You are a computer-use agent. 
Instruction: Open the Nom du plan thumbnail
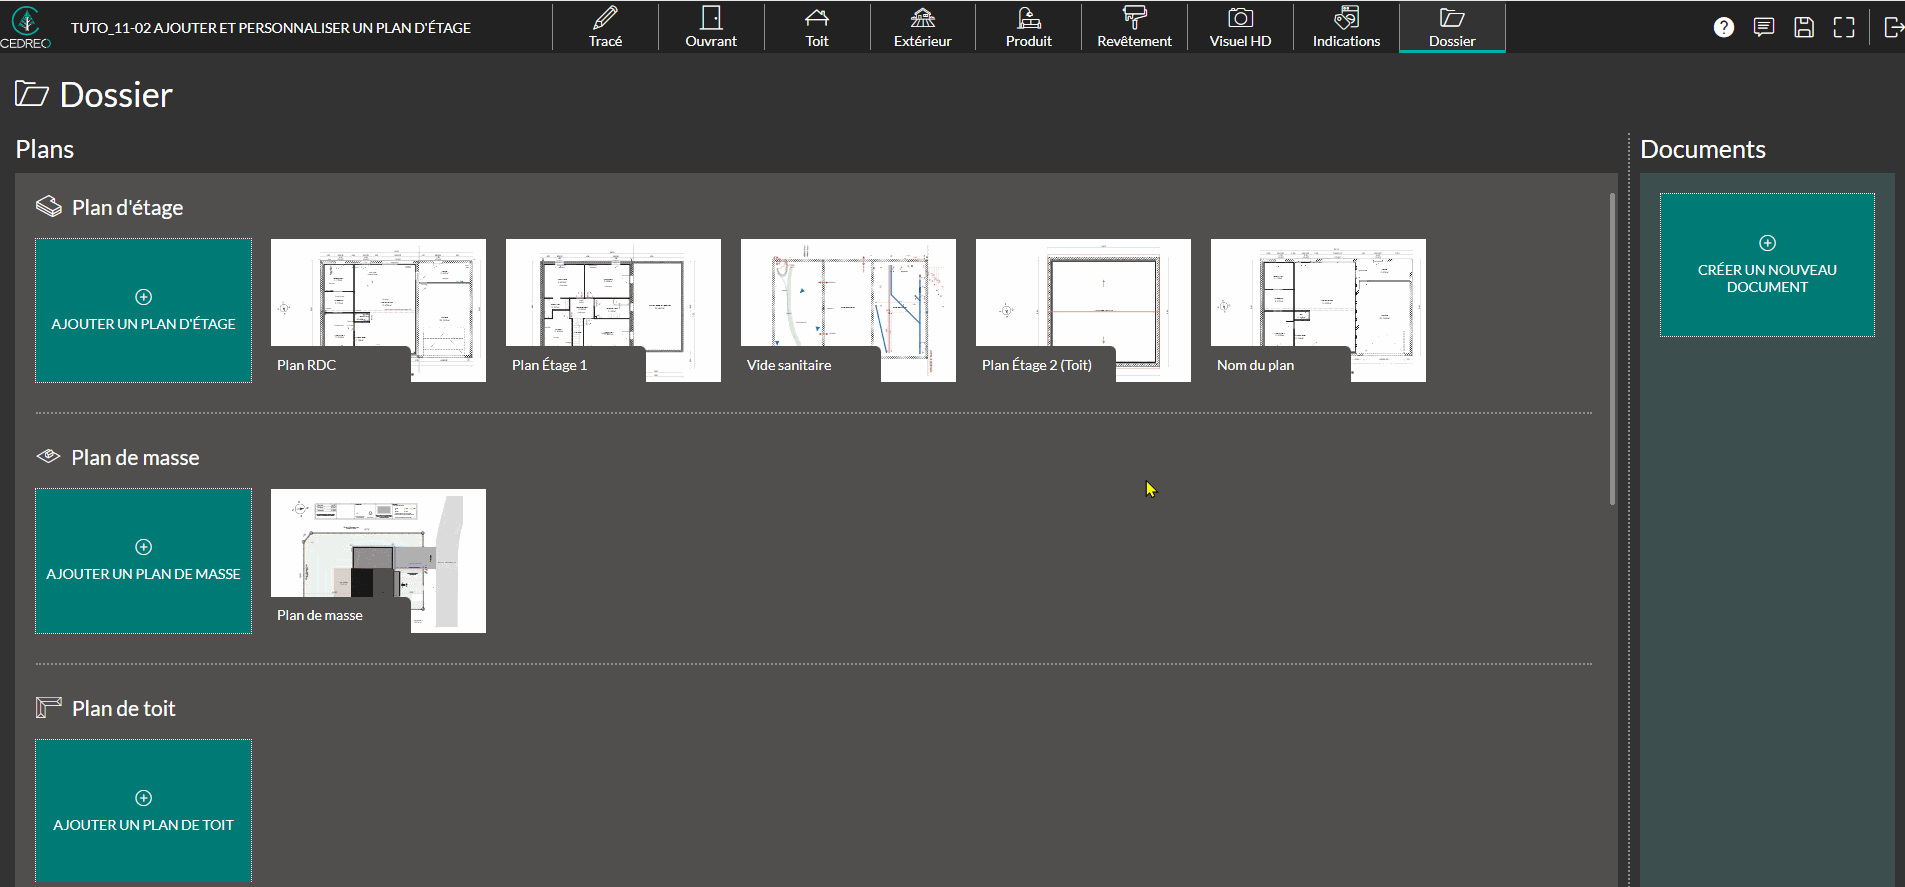pyautogui.click(x=1318, y=310)
